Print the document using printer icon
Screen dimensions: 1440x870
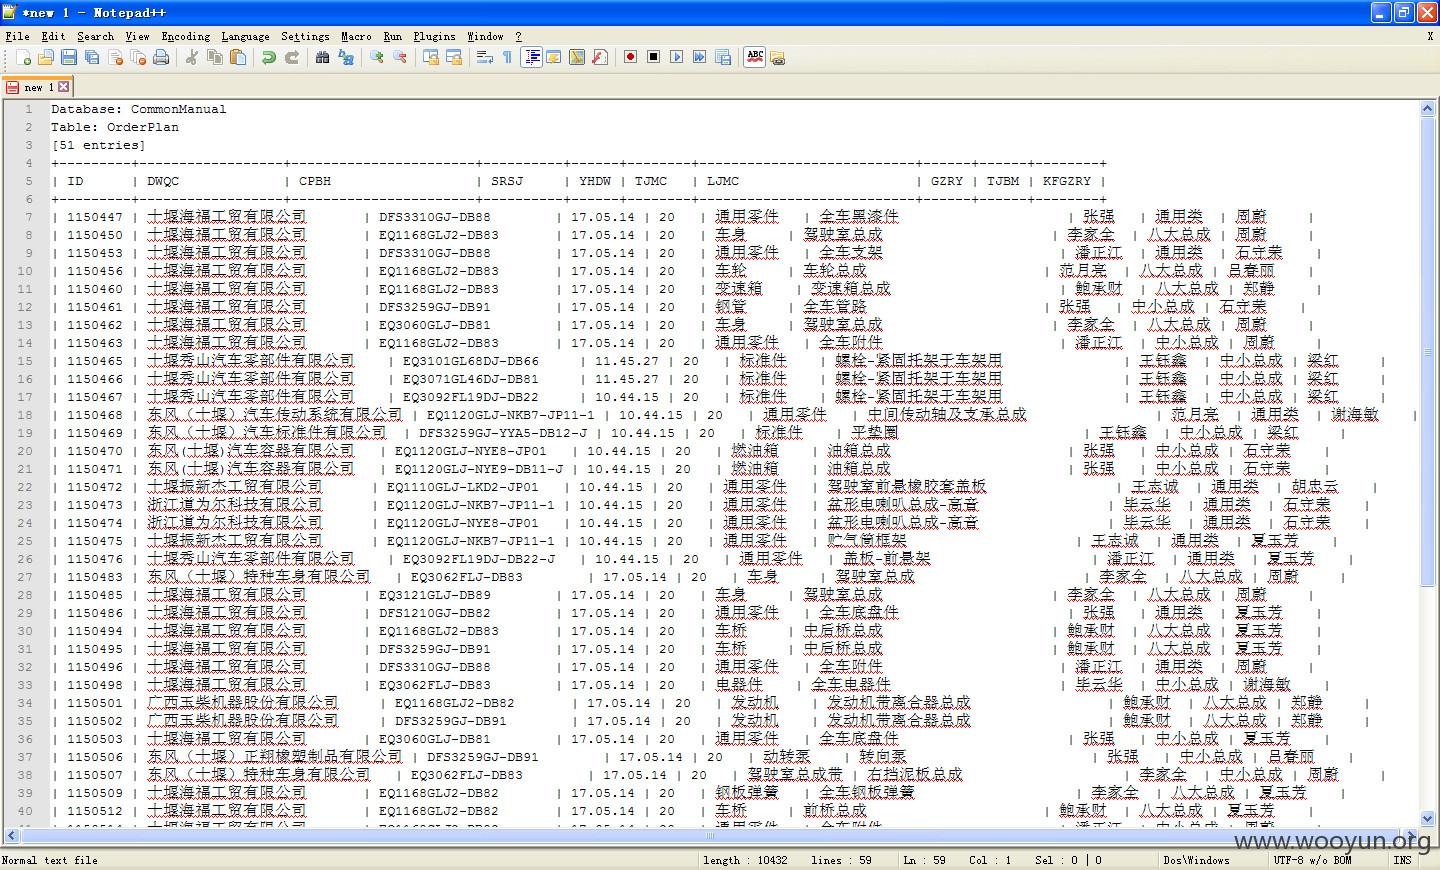pos(161,58)
